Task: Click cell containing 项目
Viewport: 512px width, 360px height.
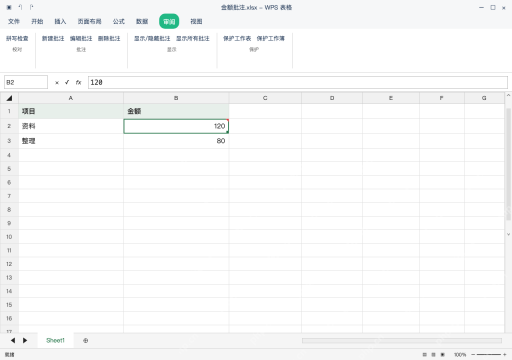Action: pos(71,111)
